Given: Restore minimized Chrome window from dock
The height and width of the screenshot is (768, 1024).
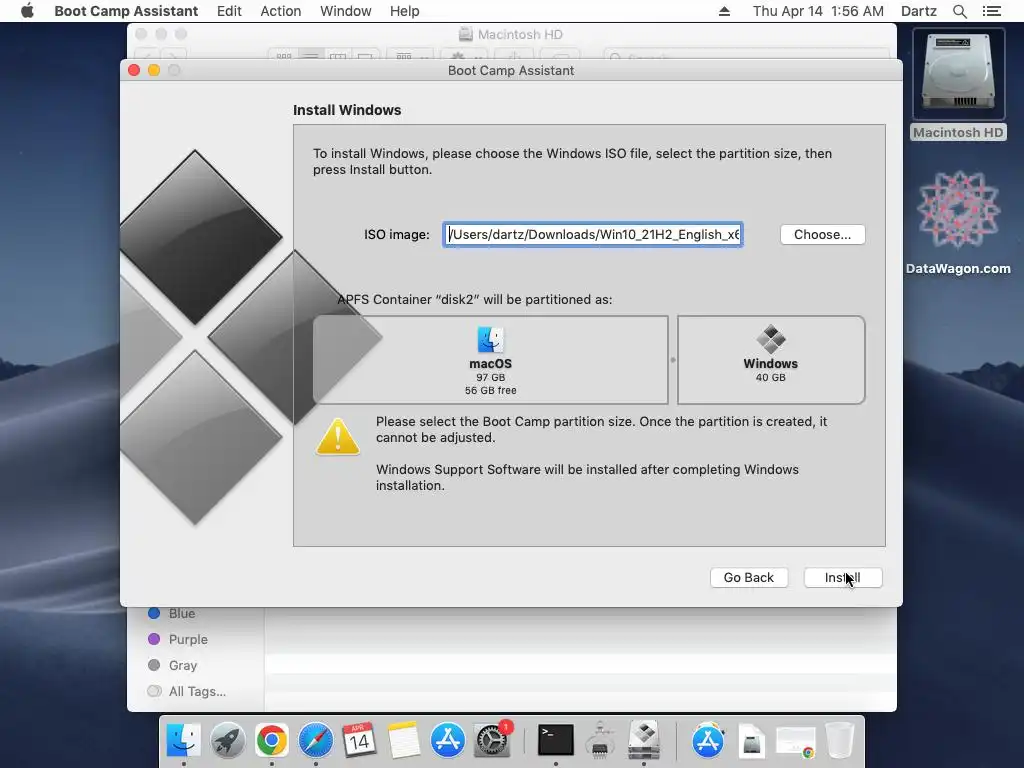Looking at the screenshot, I should coord(795,742).
